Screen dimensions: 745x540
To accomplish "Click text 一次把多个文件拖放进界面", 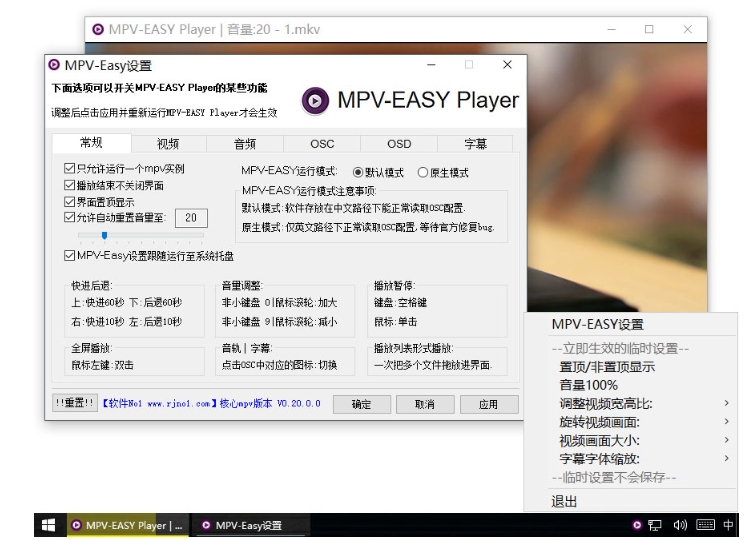I will tap(433, 365).
